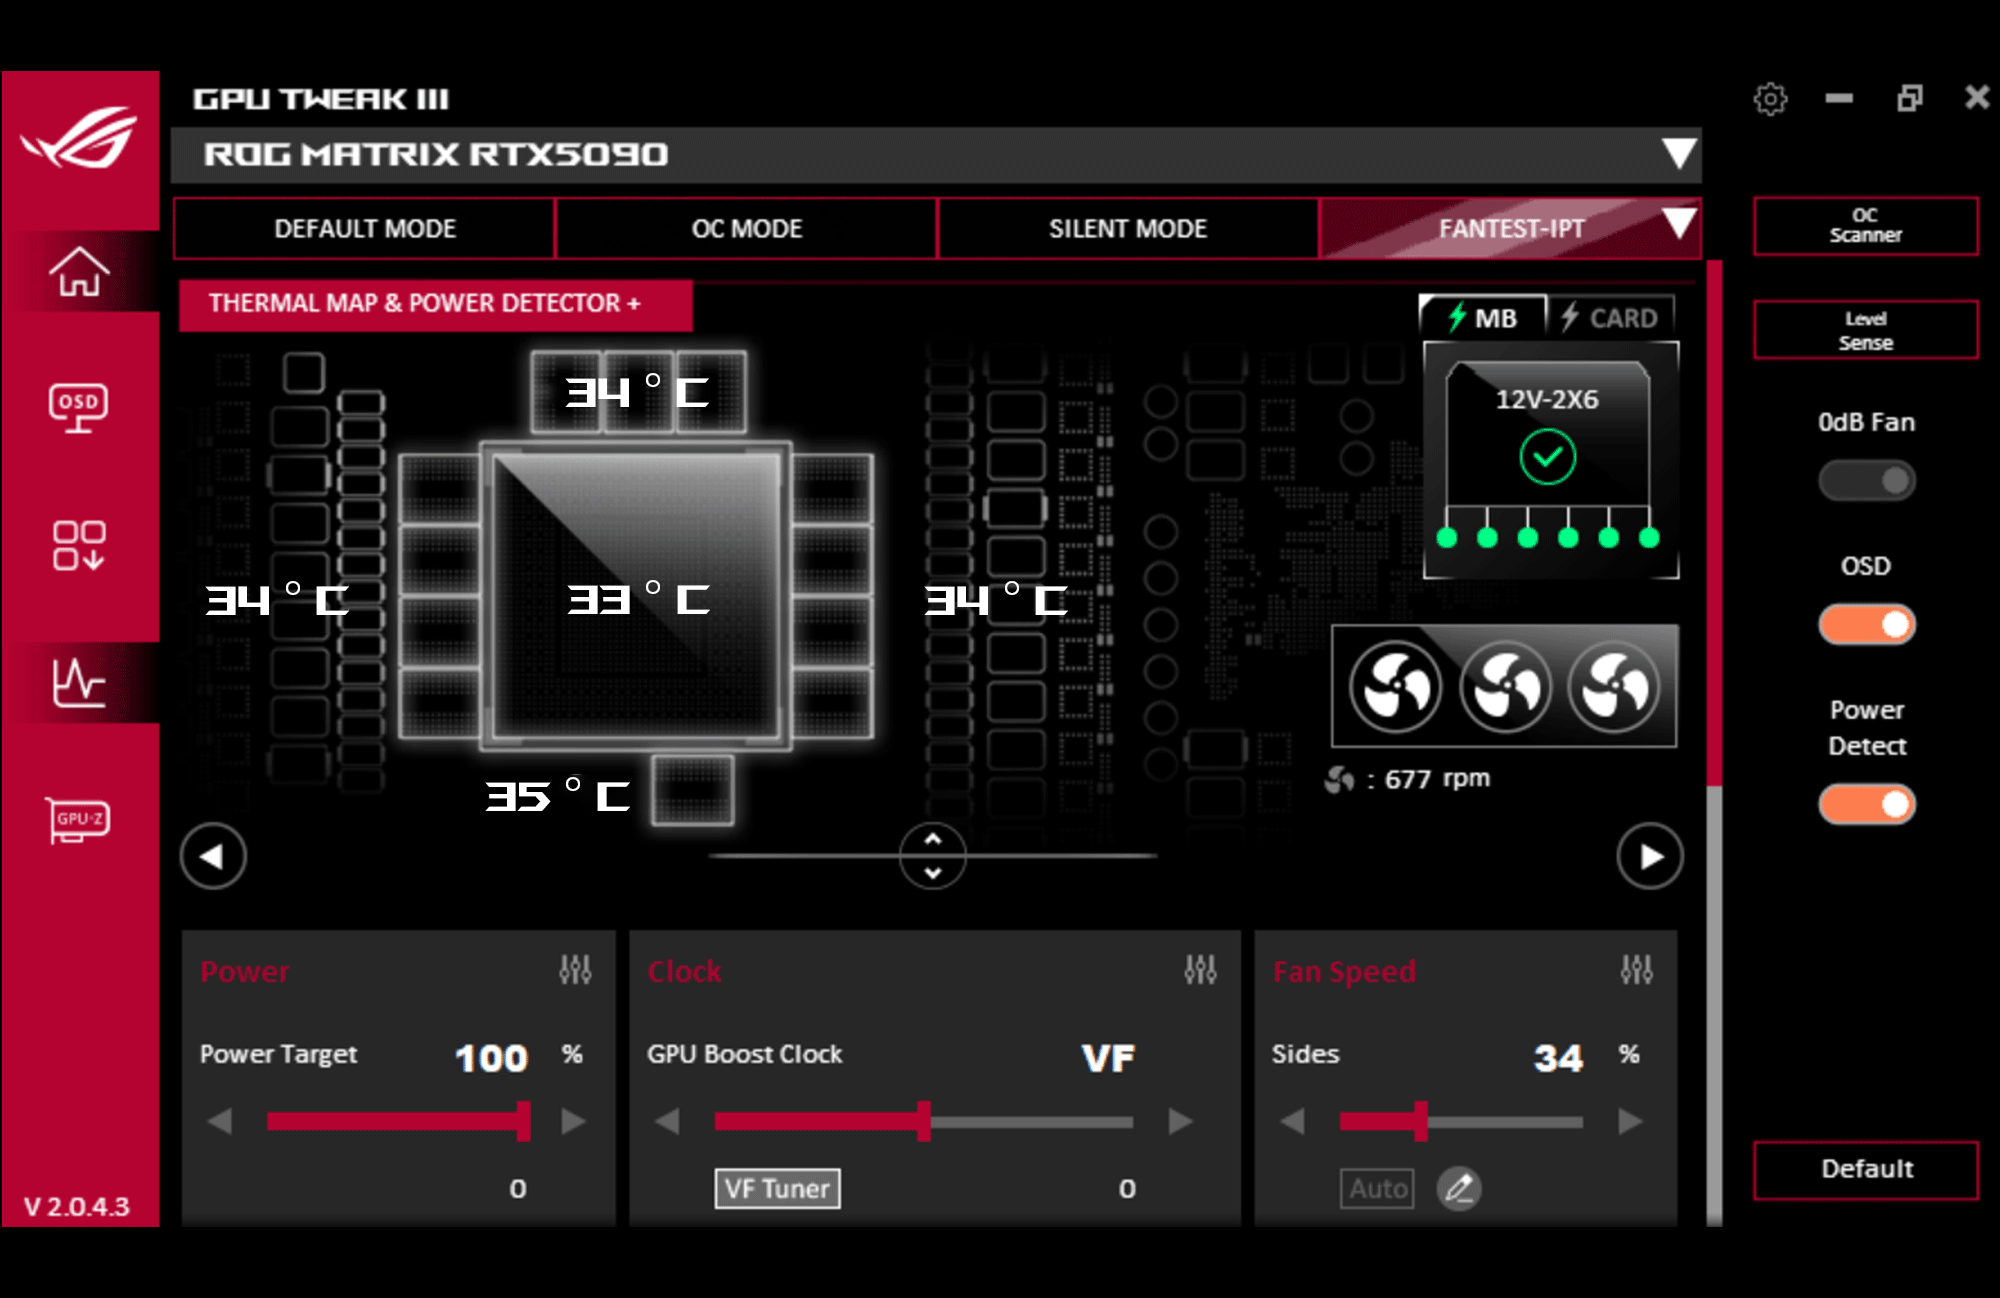Open the VF Tuner
2000x1298 pixels.
click(778, 1189)
